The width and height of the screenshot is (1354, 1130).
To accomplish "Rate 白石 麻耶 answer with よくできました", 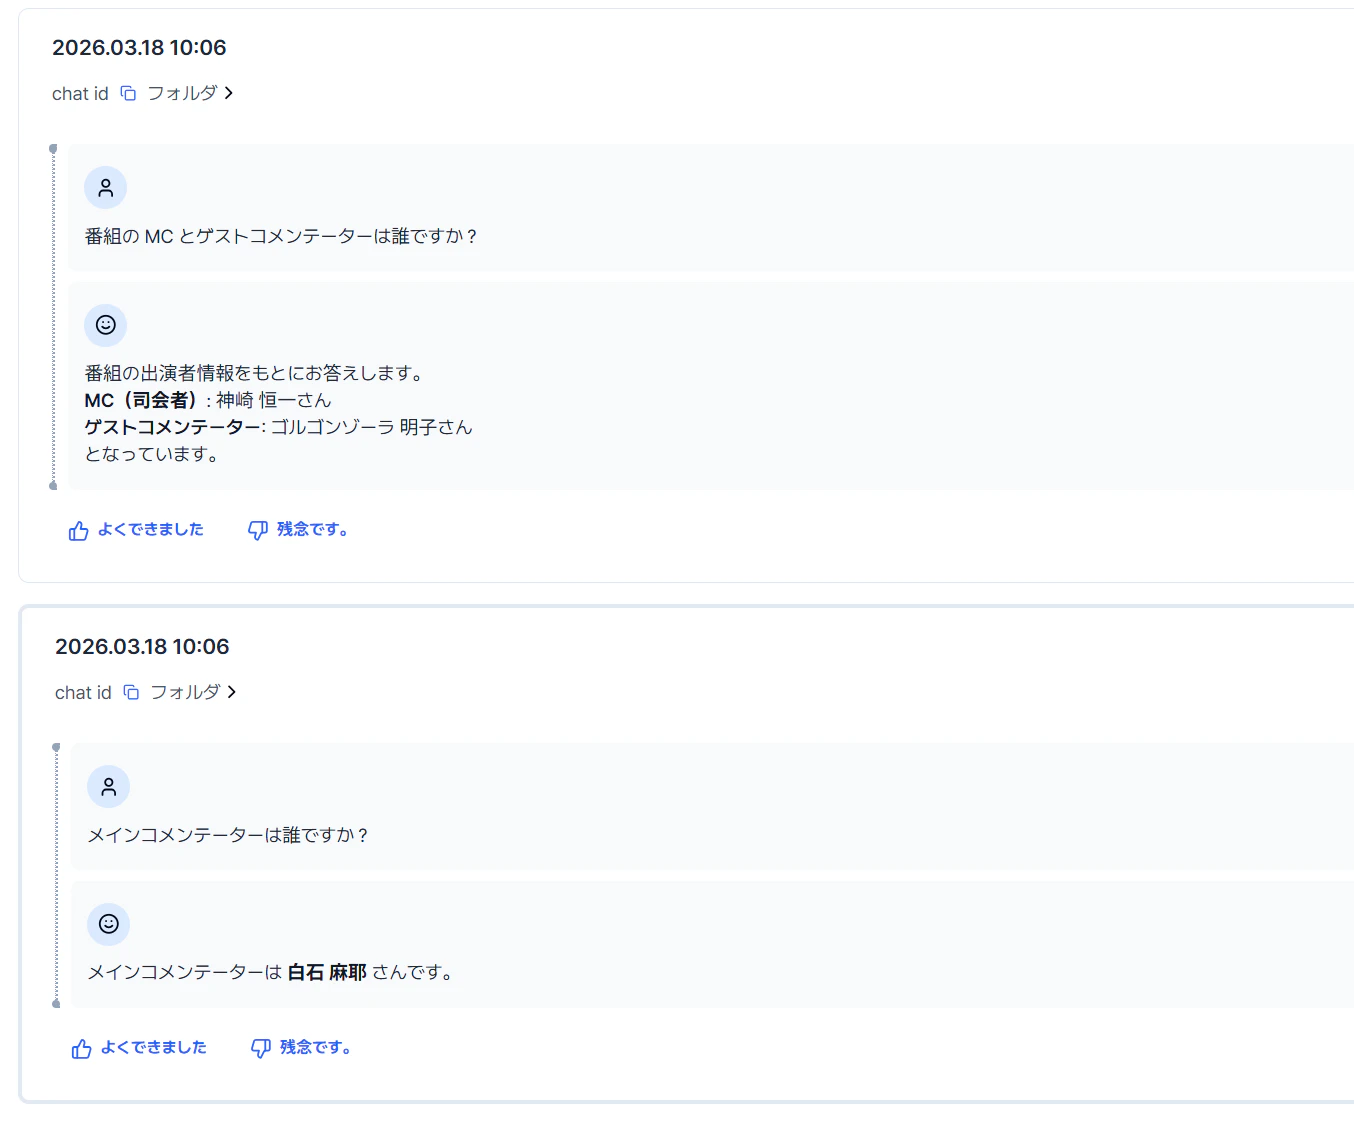I will pos(153,1047).
